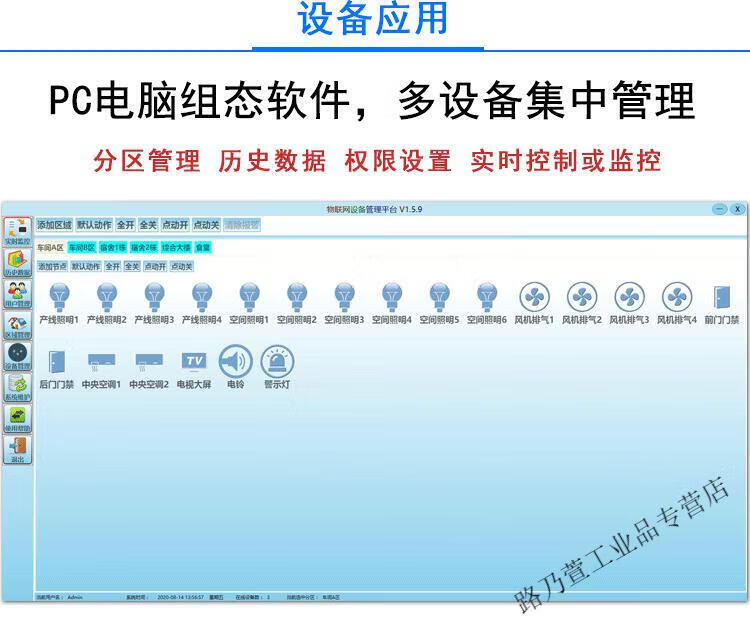Click the 添加区域 add area button

click(55, 225)
